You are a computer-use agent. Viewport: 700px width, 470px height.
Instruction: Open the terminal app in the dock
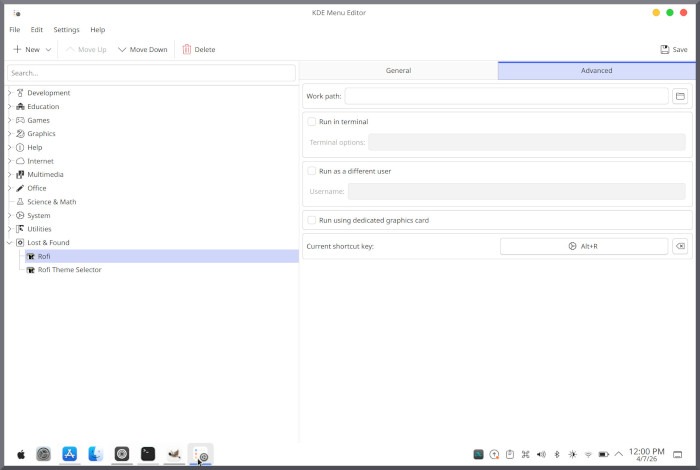148,454
